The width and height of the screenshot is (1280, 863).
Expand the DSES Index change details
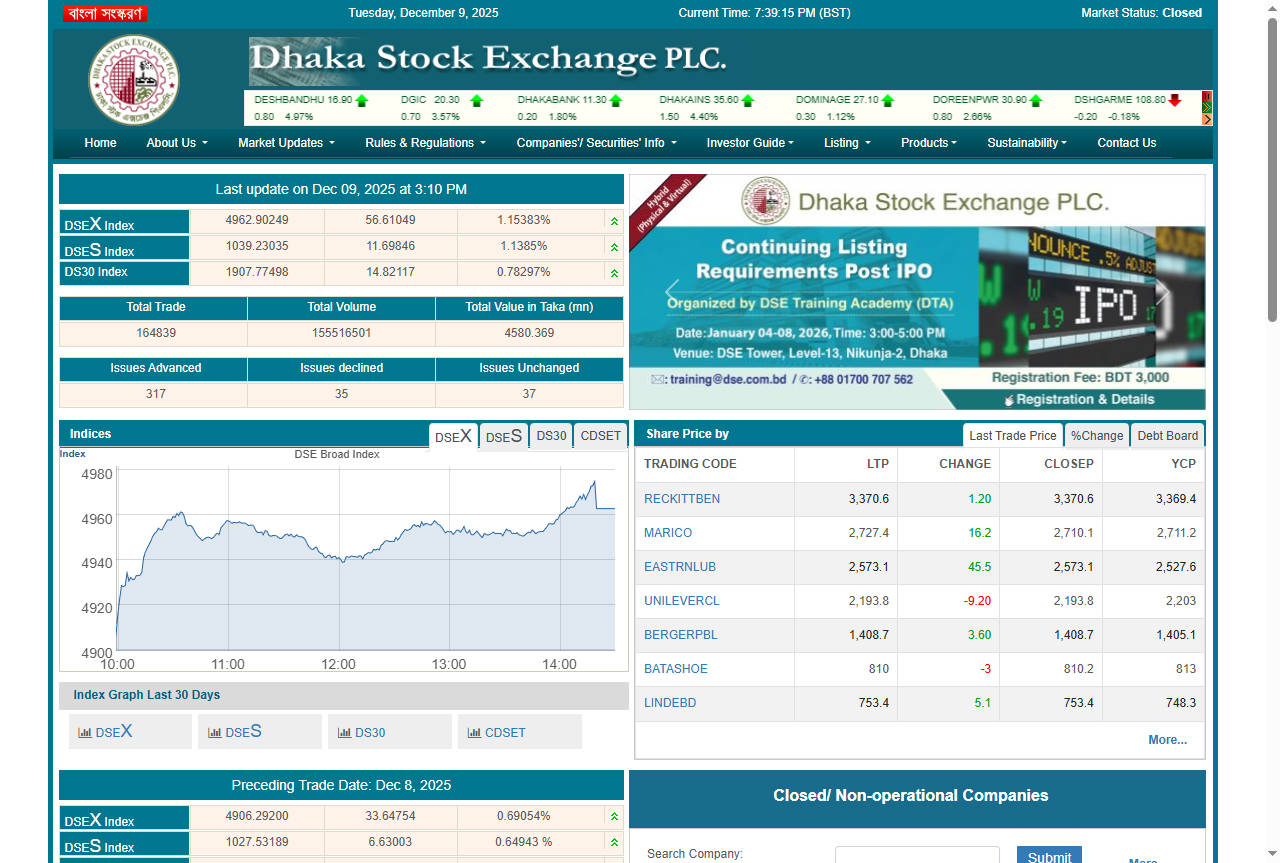613,246
